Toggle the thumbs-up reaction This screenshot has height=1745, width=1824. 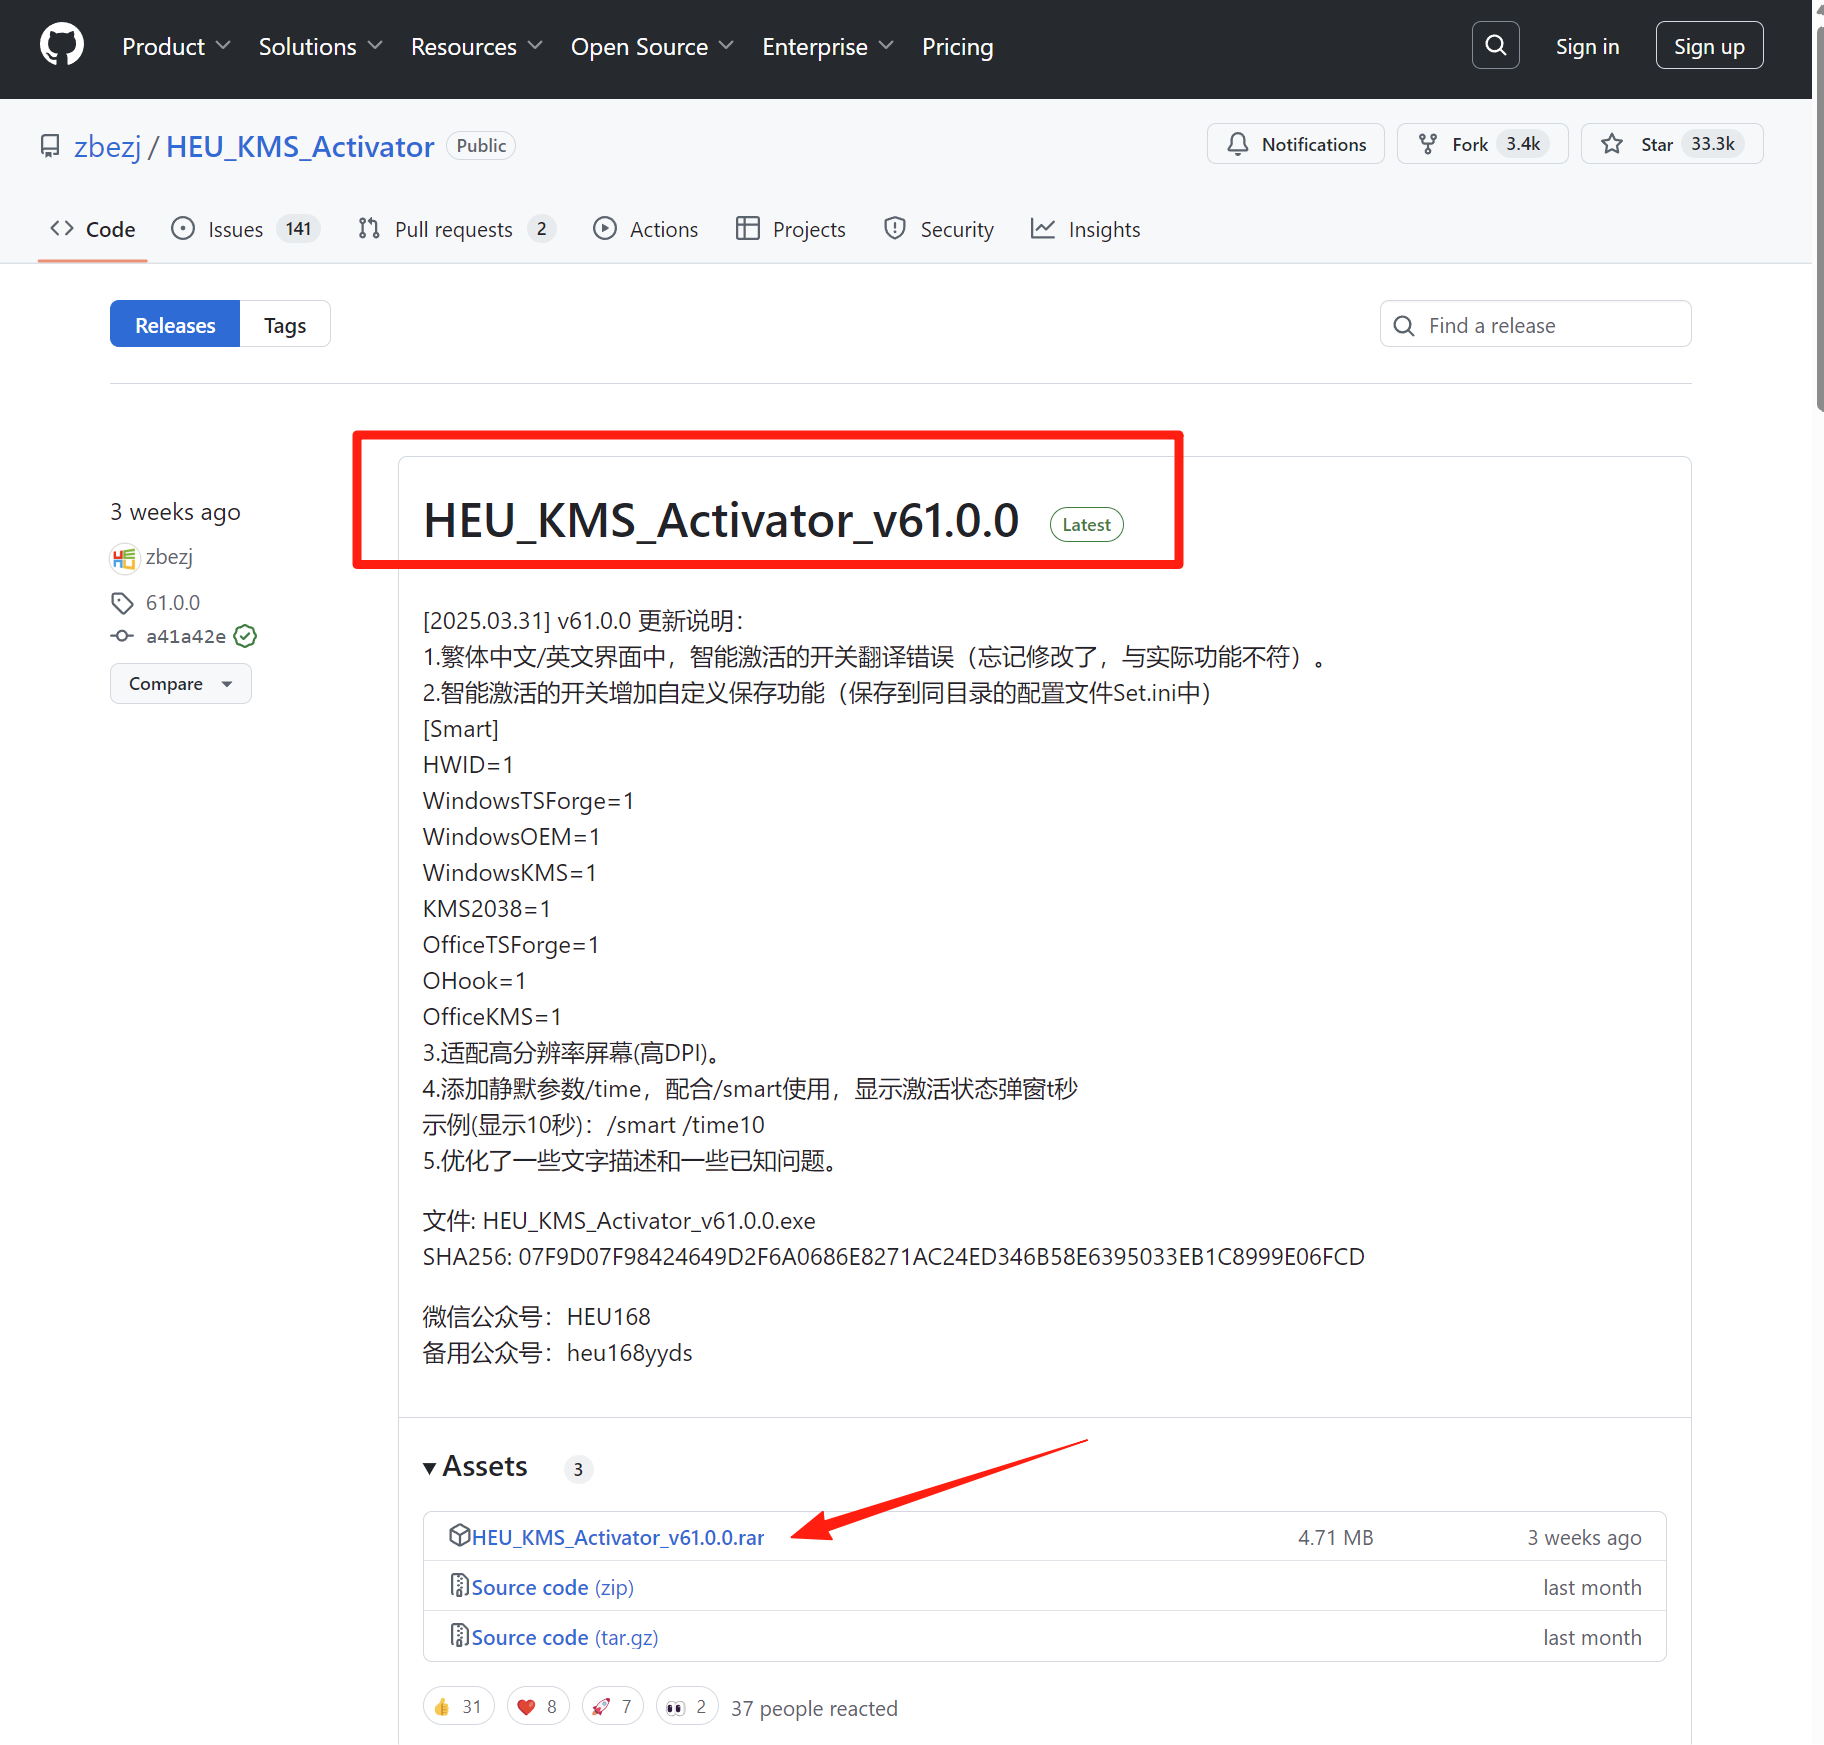pos(458,1706)
